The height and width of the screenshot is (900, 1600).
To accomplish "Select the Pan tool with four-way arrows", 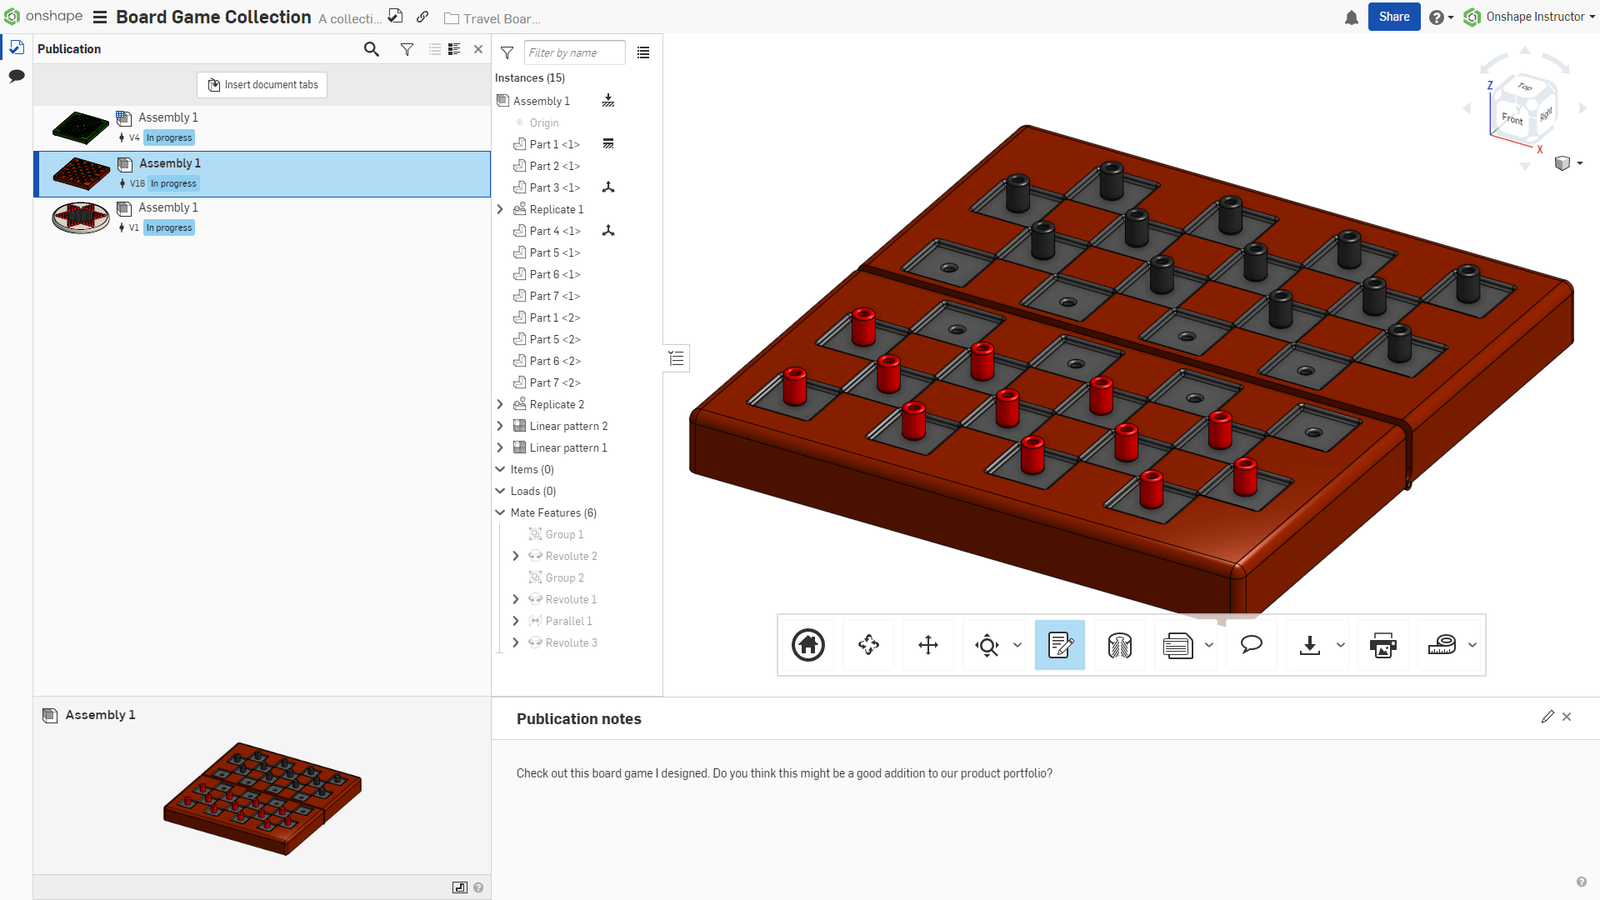I will 928,645.
